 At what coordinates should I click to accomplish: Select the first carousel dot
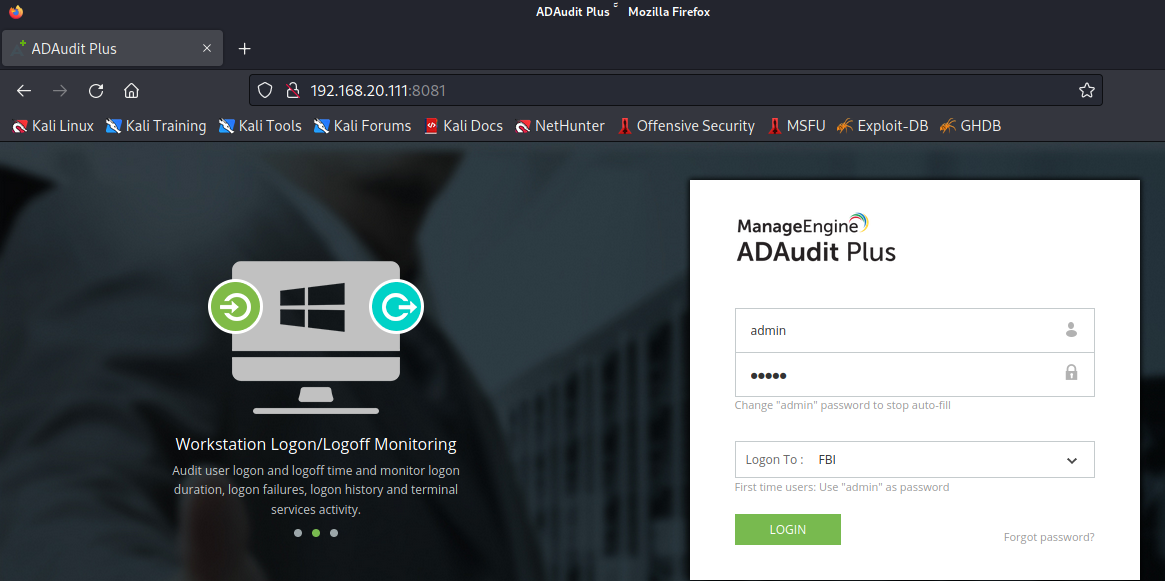tap(298, 533)
